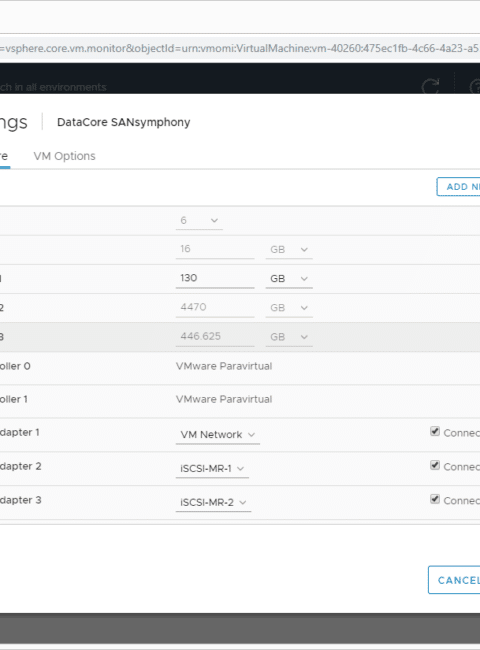480x650 pixels.
Task: Switch to the VM Options tab
Action: coord(64,156)
